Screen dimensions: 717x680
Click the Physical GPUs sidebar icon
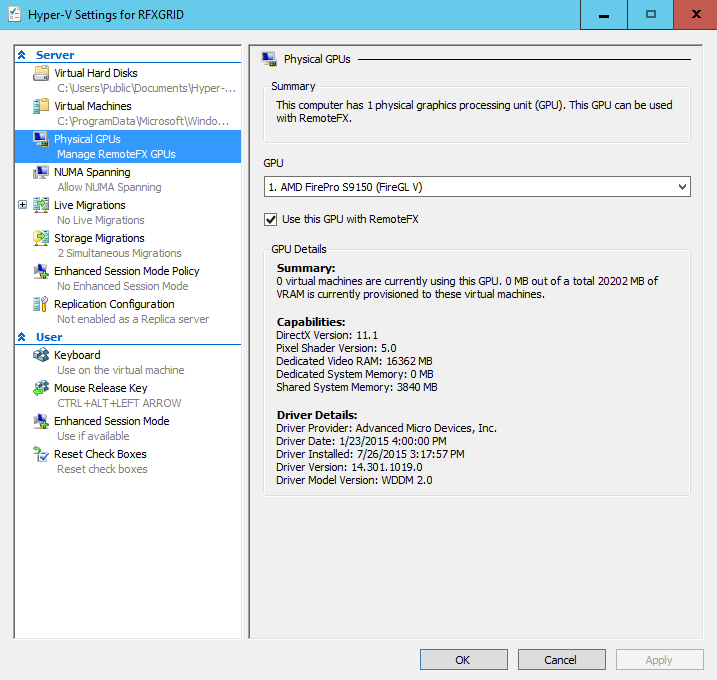41,139
